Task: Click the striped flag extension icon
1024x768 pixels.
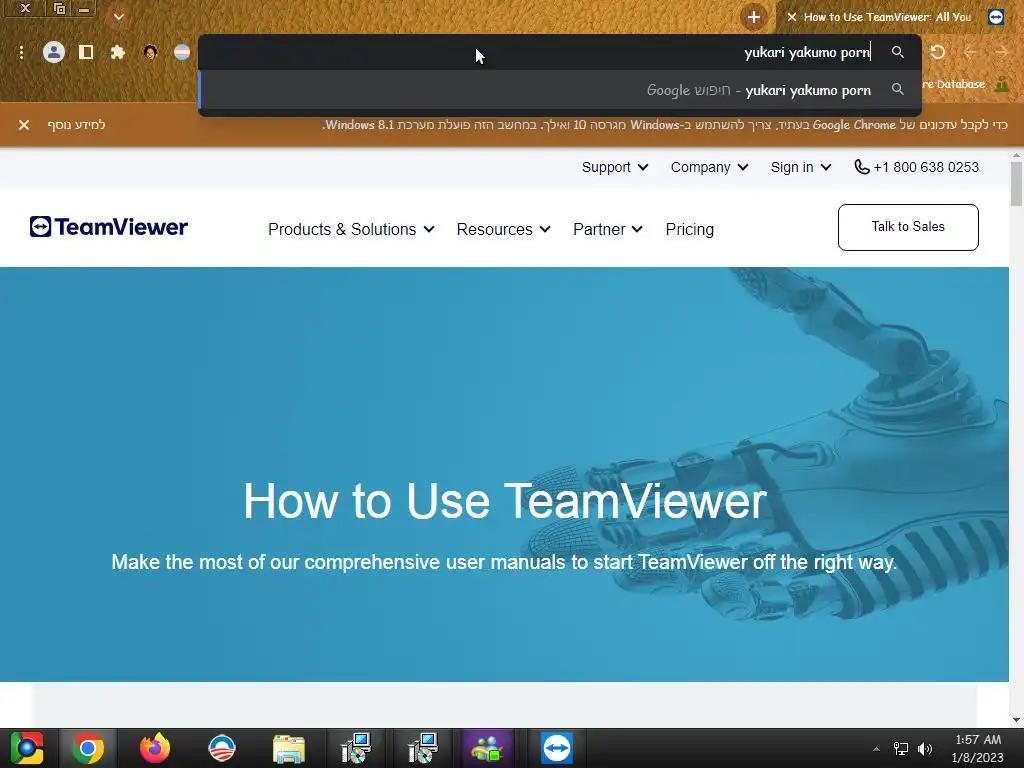Action: [x=182, y=52]
